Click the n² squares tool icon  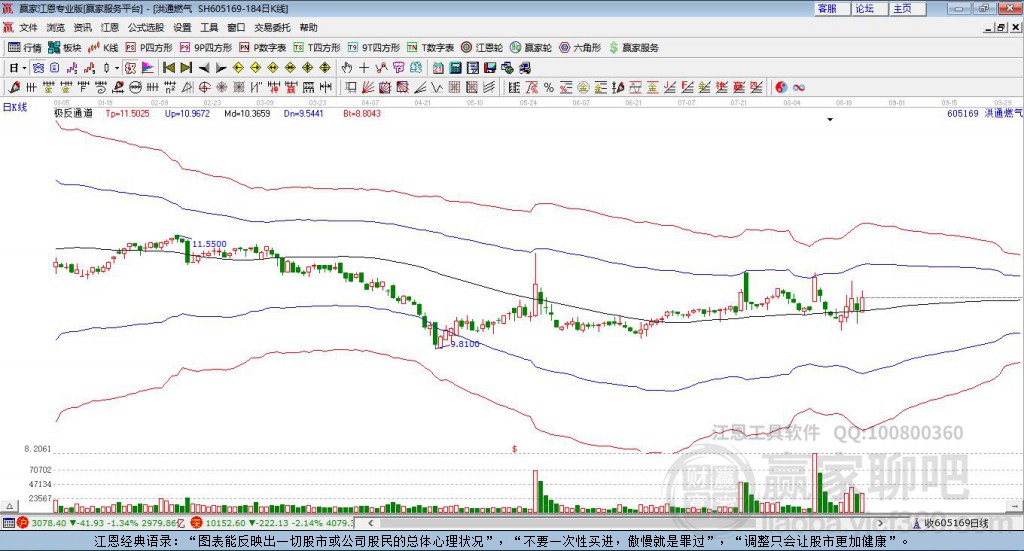pyautogui.click(x=170, y=87)
